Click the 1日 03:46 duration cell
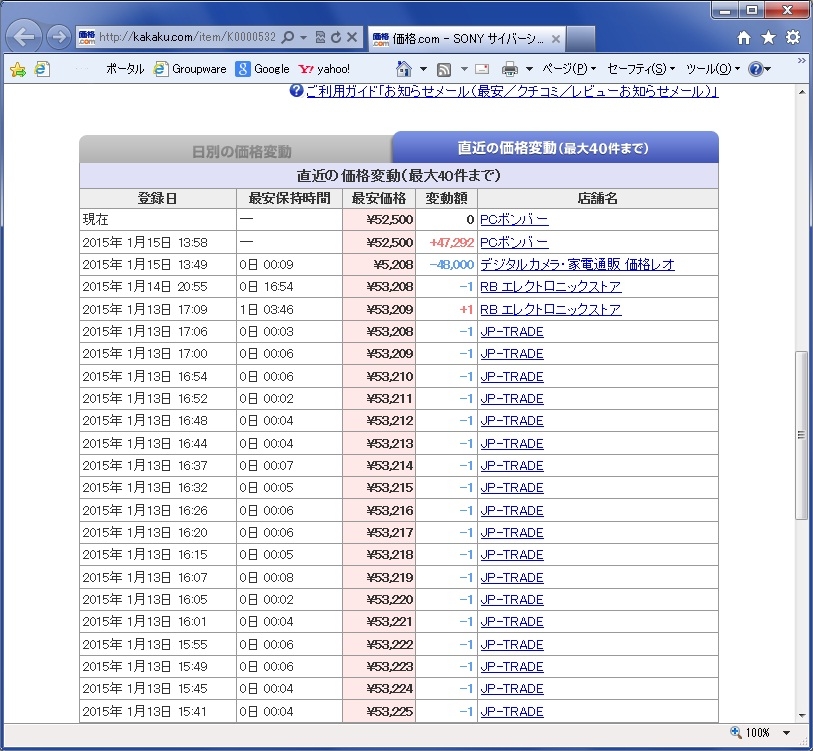Viewport: 813px width, 751px height. coord(289,310)
